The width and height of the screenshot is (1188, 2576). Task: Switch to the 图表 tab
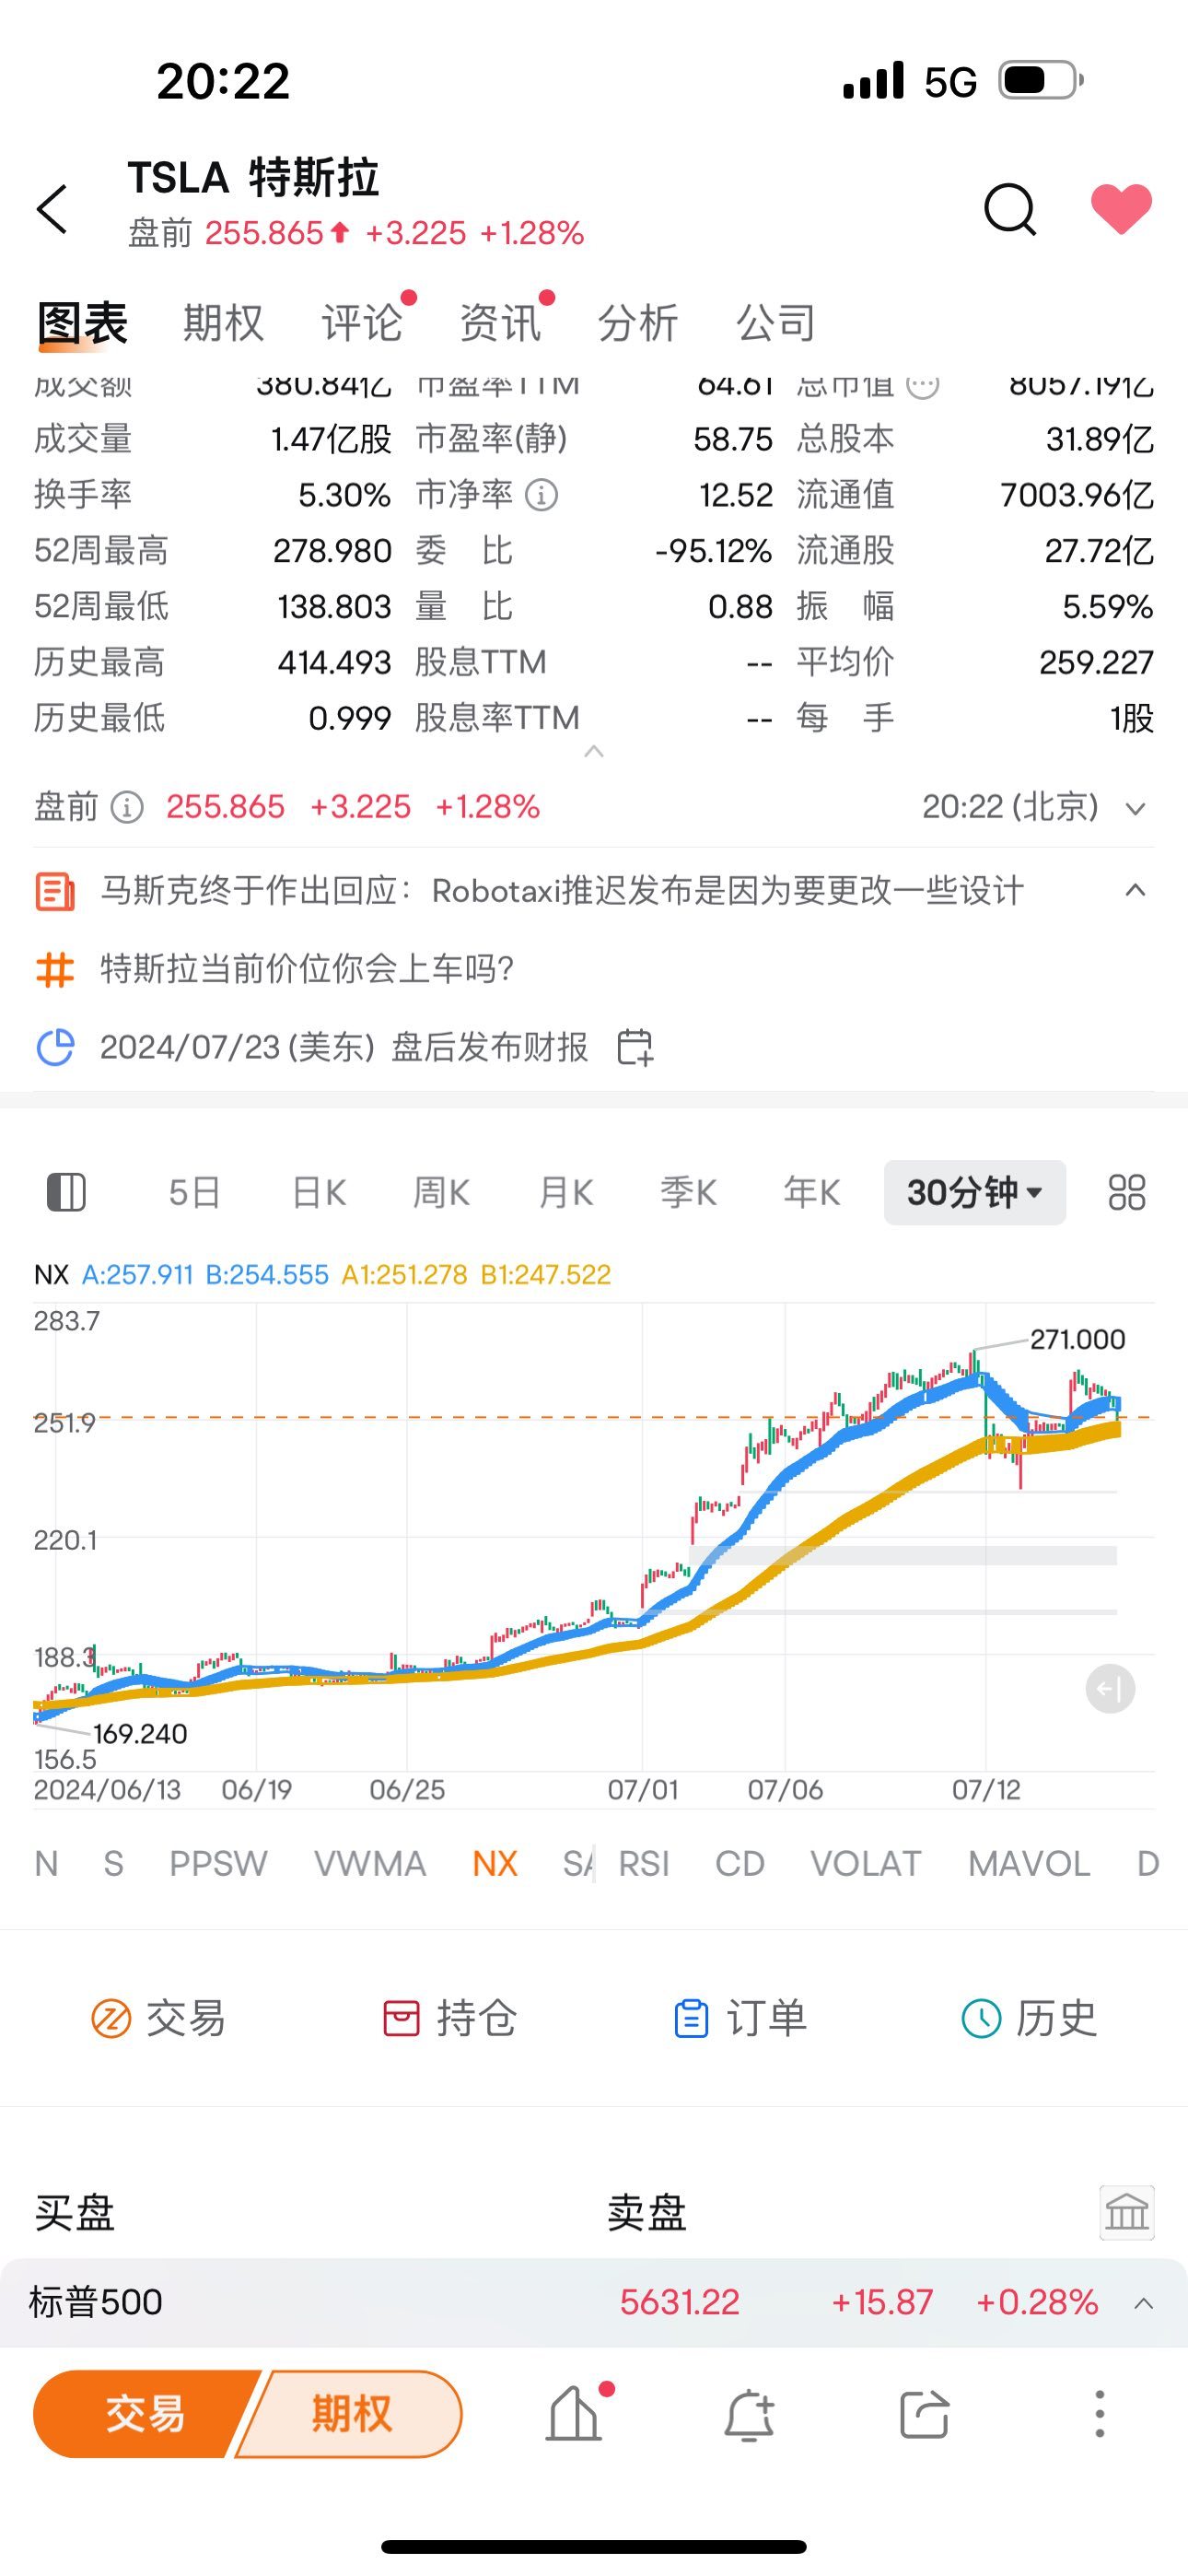click(x=83, y=323)
